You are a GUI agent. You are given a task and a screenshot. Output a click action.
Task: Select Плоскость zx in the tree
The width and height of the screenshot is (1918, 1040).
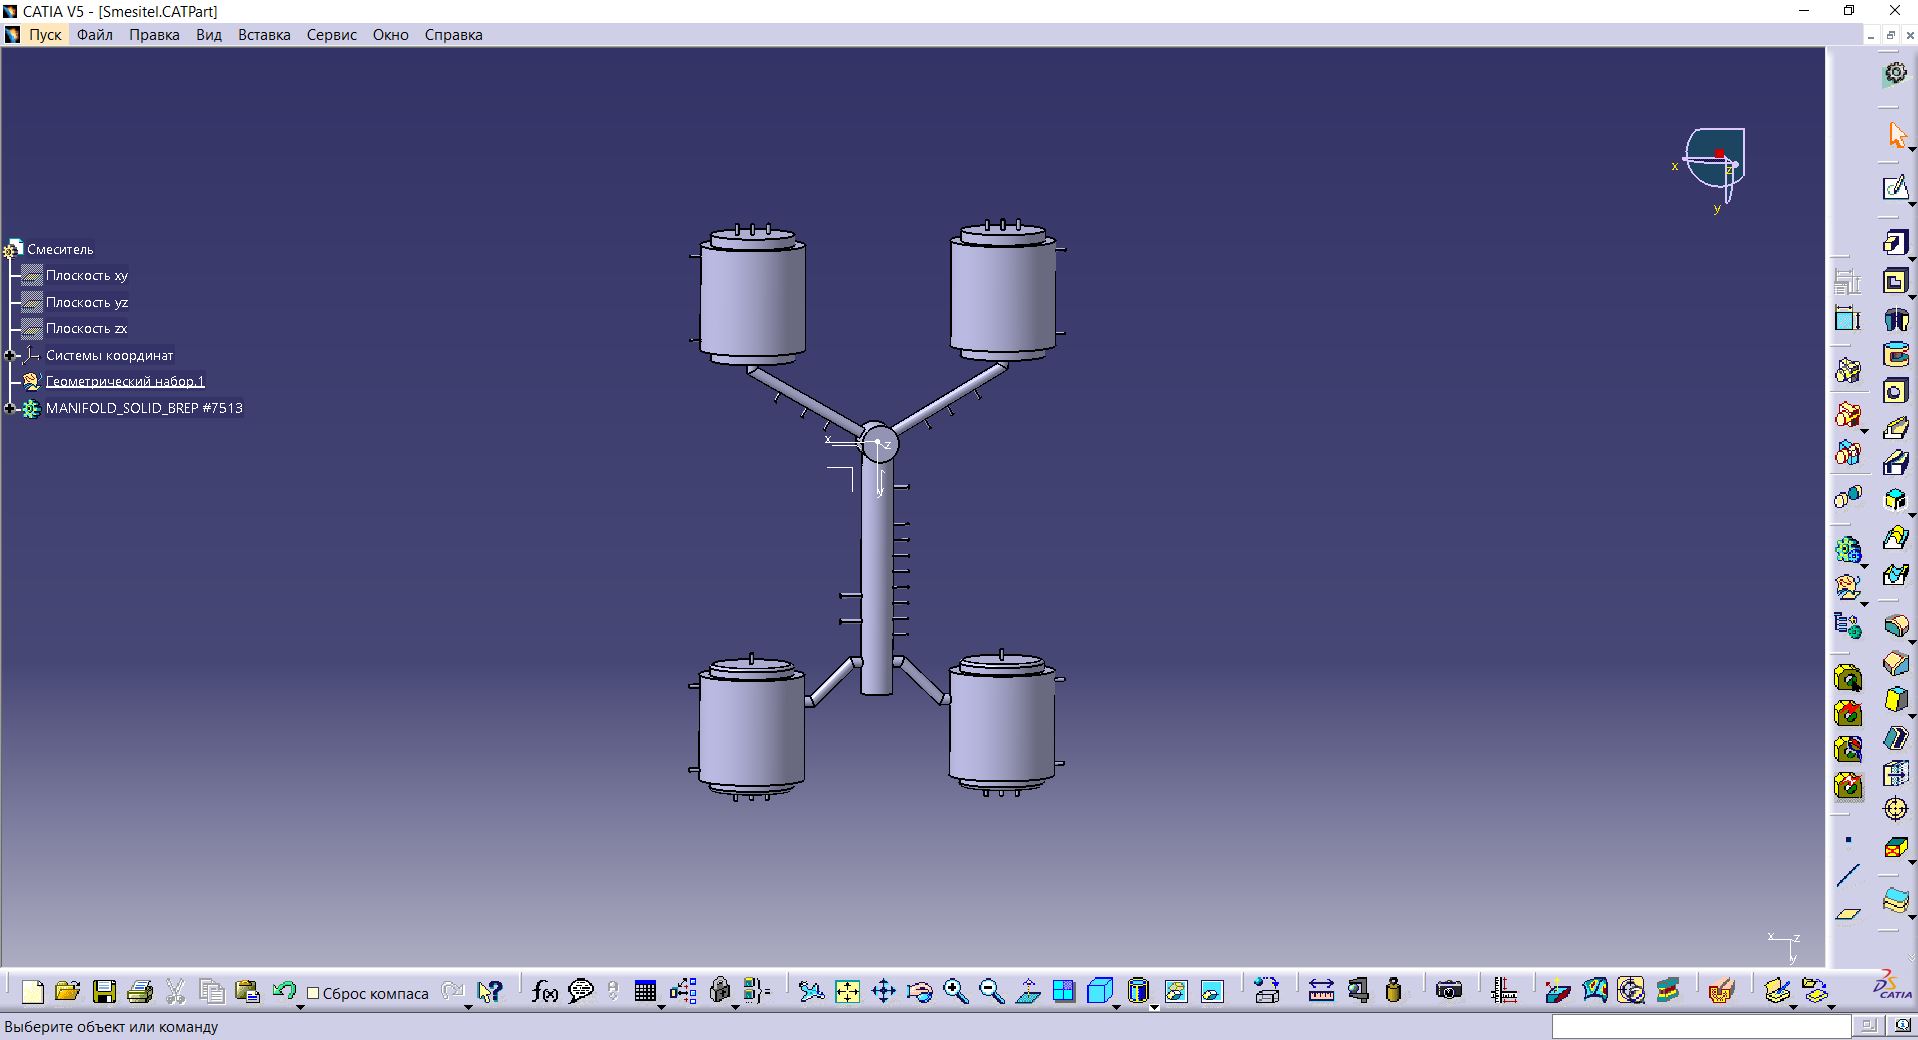[87, 329]
